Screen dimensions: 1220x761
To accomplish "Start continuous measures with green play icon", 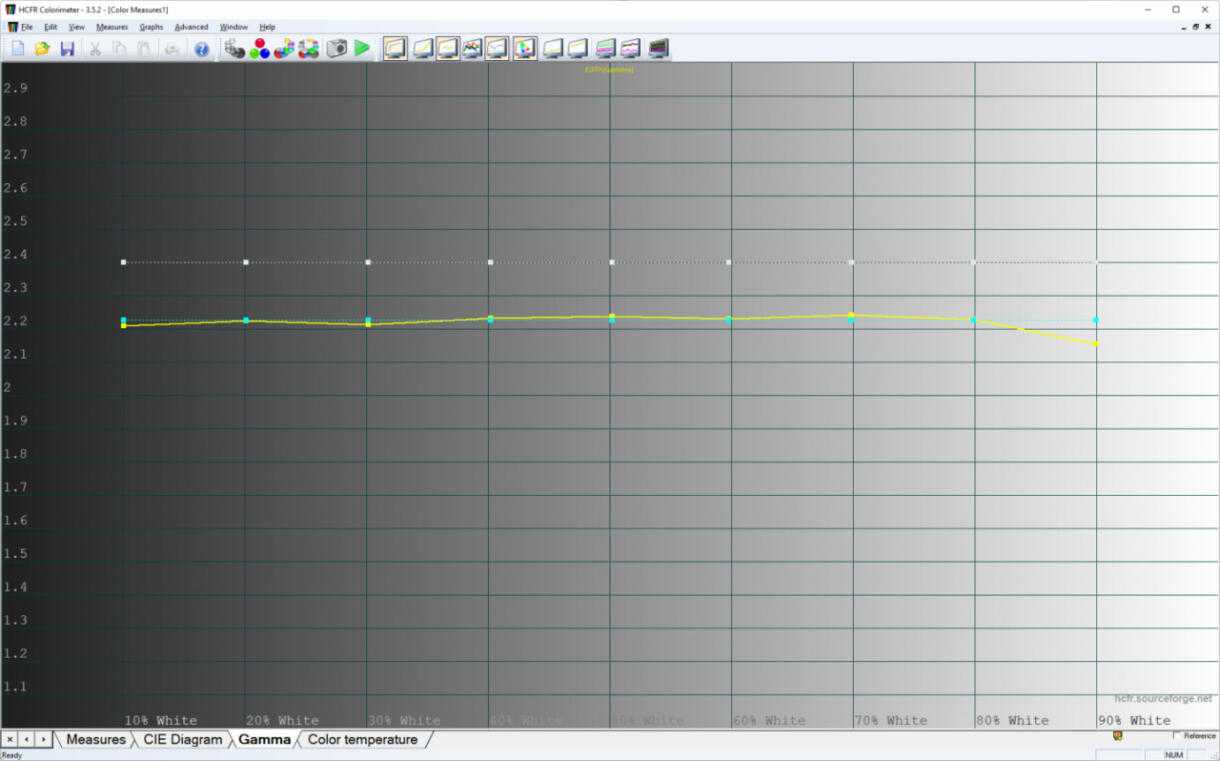I will 362,48.
